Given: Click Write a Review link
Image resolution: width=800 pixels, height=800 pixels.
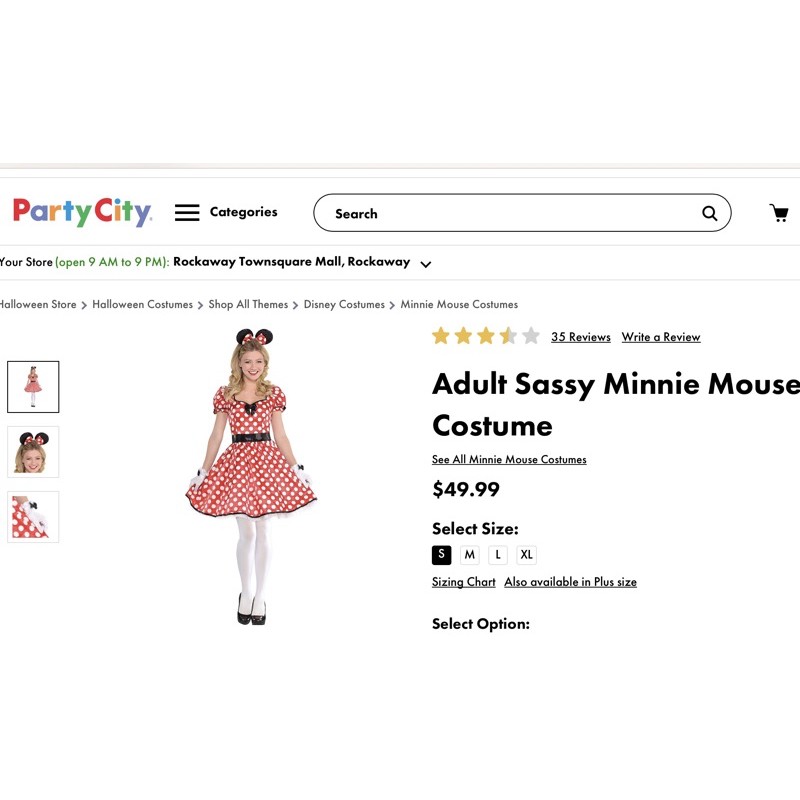Looking at the screenshot, I should pos(660,337).
